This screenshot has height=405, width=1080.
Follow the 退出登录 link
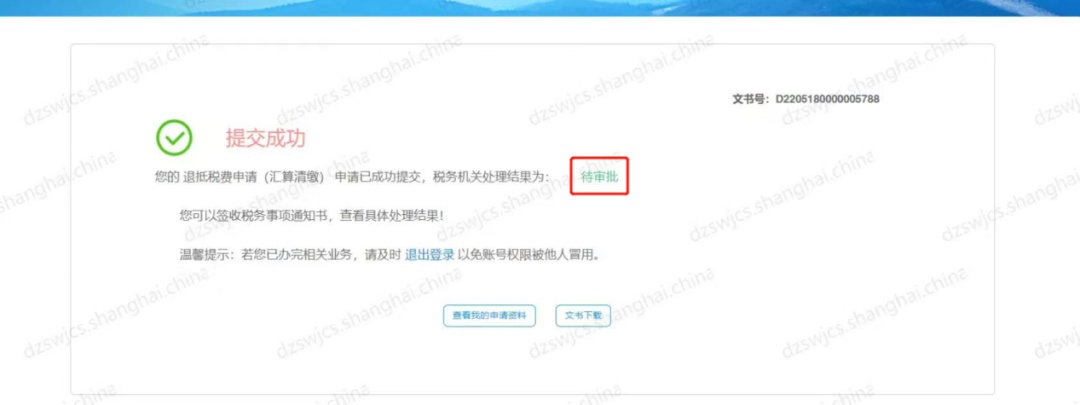429,255
